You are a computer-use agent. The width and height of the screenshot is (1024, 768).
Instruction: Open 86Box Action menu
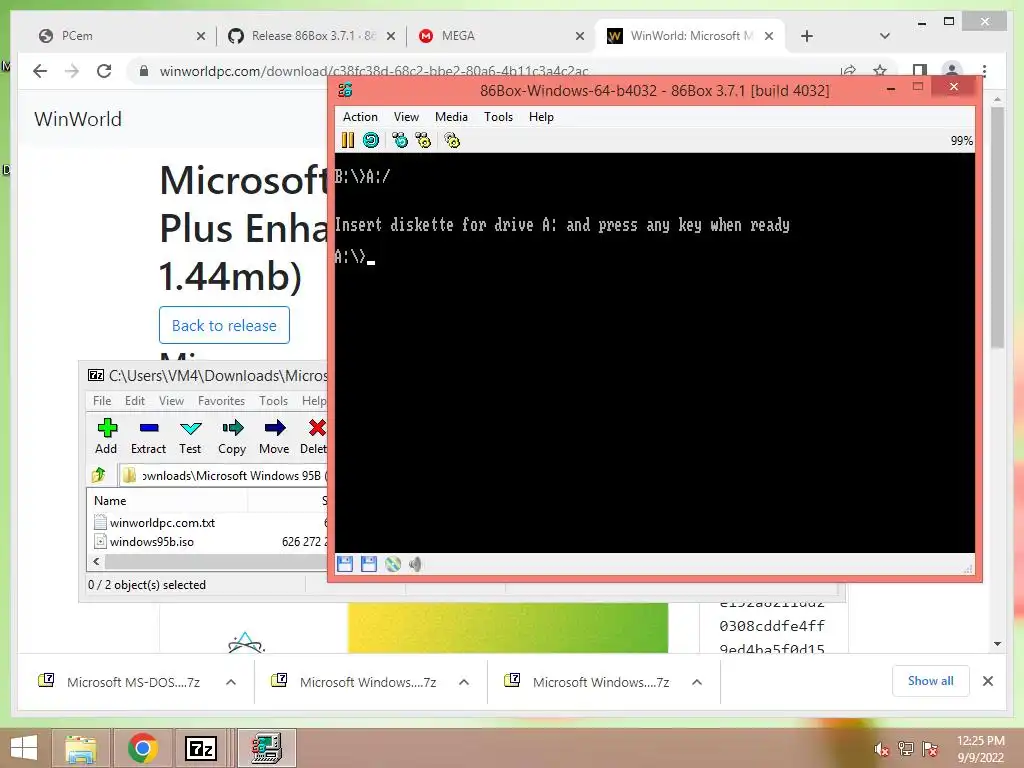[x=360, y=117]
